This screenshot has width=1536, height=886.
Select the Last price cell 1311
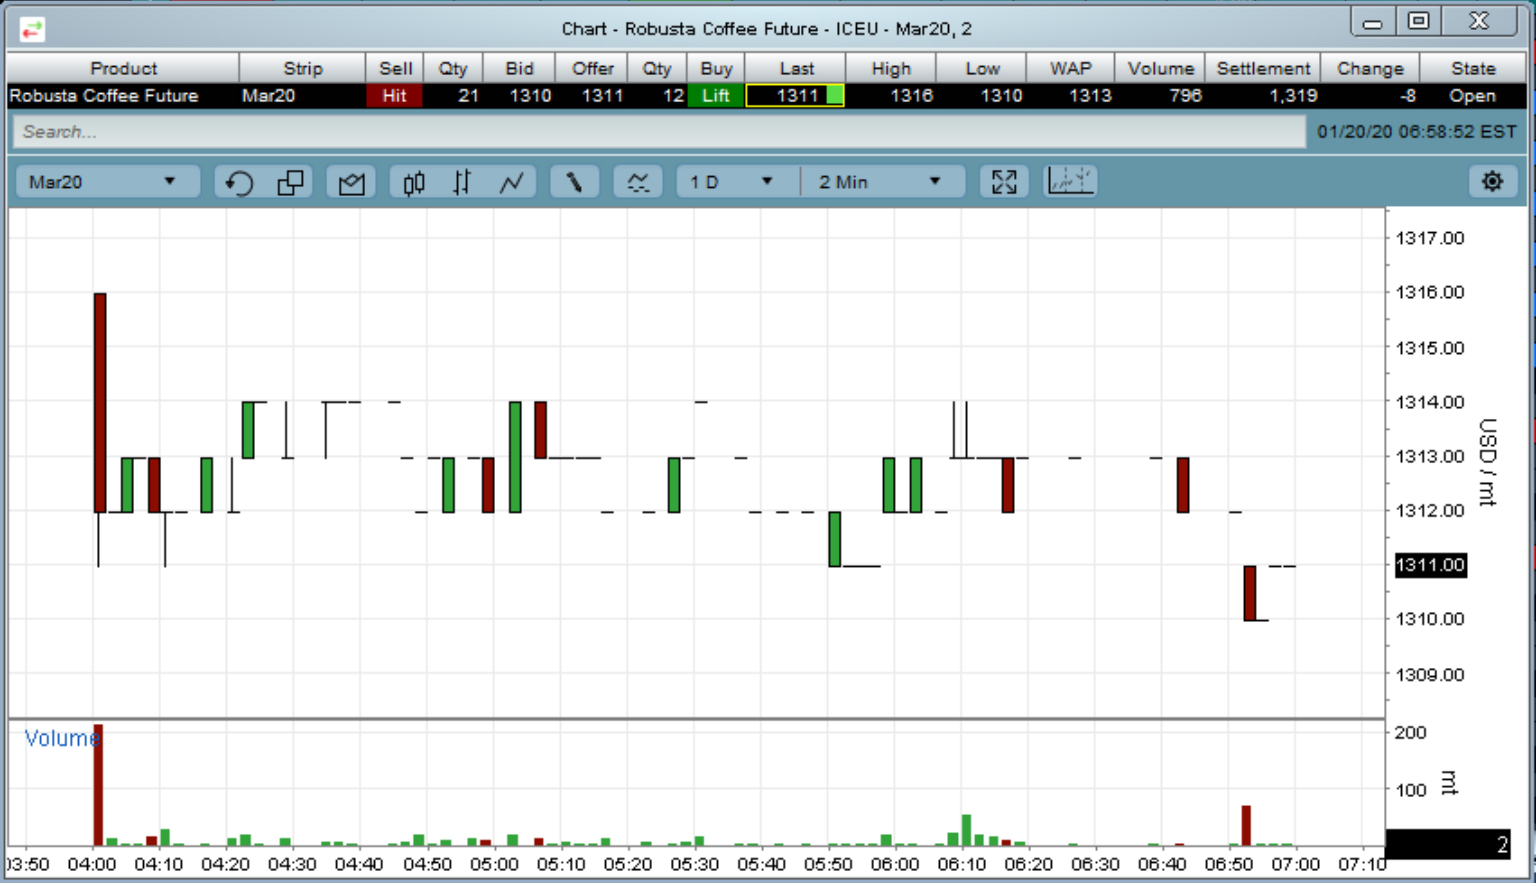tap(796, 96)
